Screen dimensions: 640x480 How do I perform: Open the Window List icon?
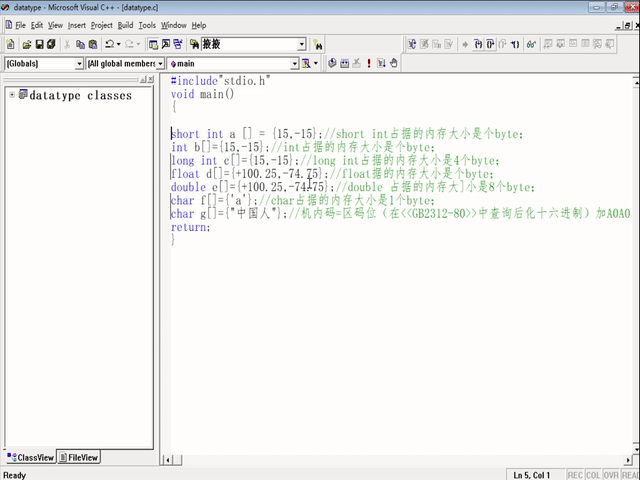pos(178,44)
